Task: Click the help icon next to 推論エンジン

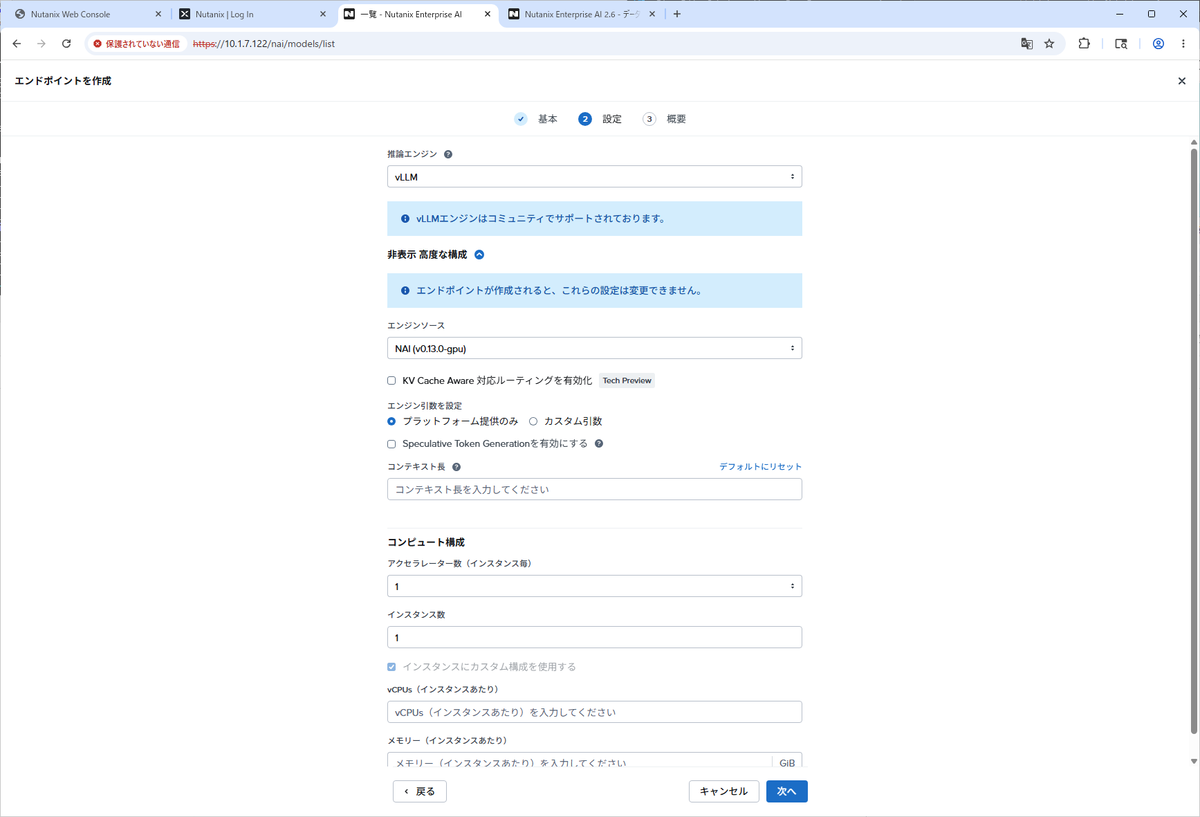Action: 448,155
